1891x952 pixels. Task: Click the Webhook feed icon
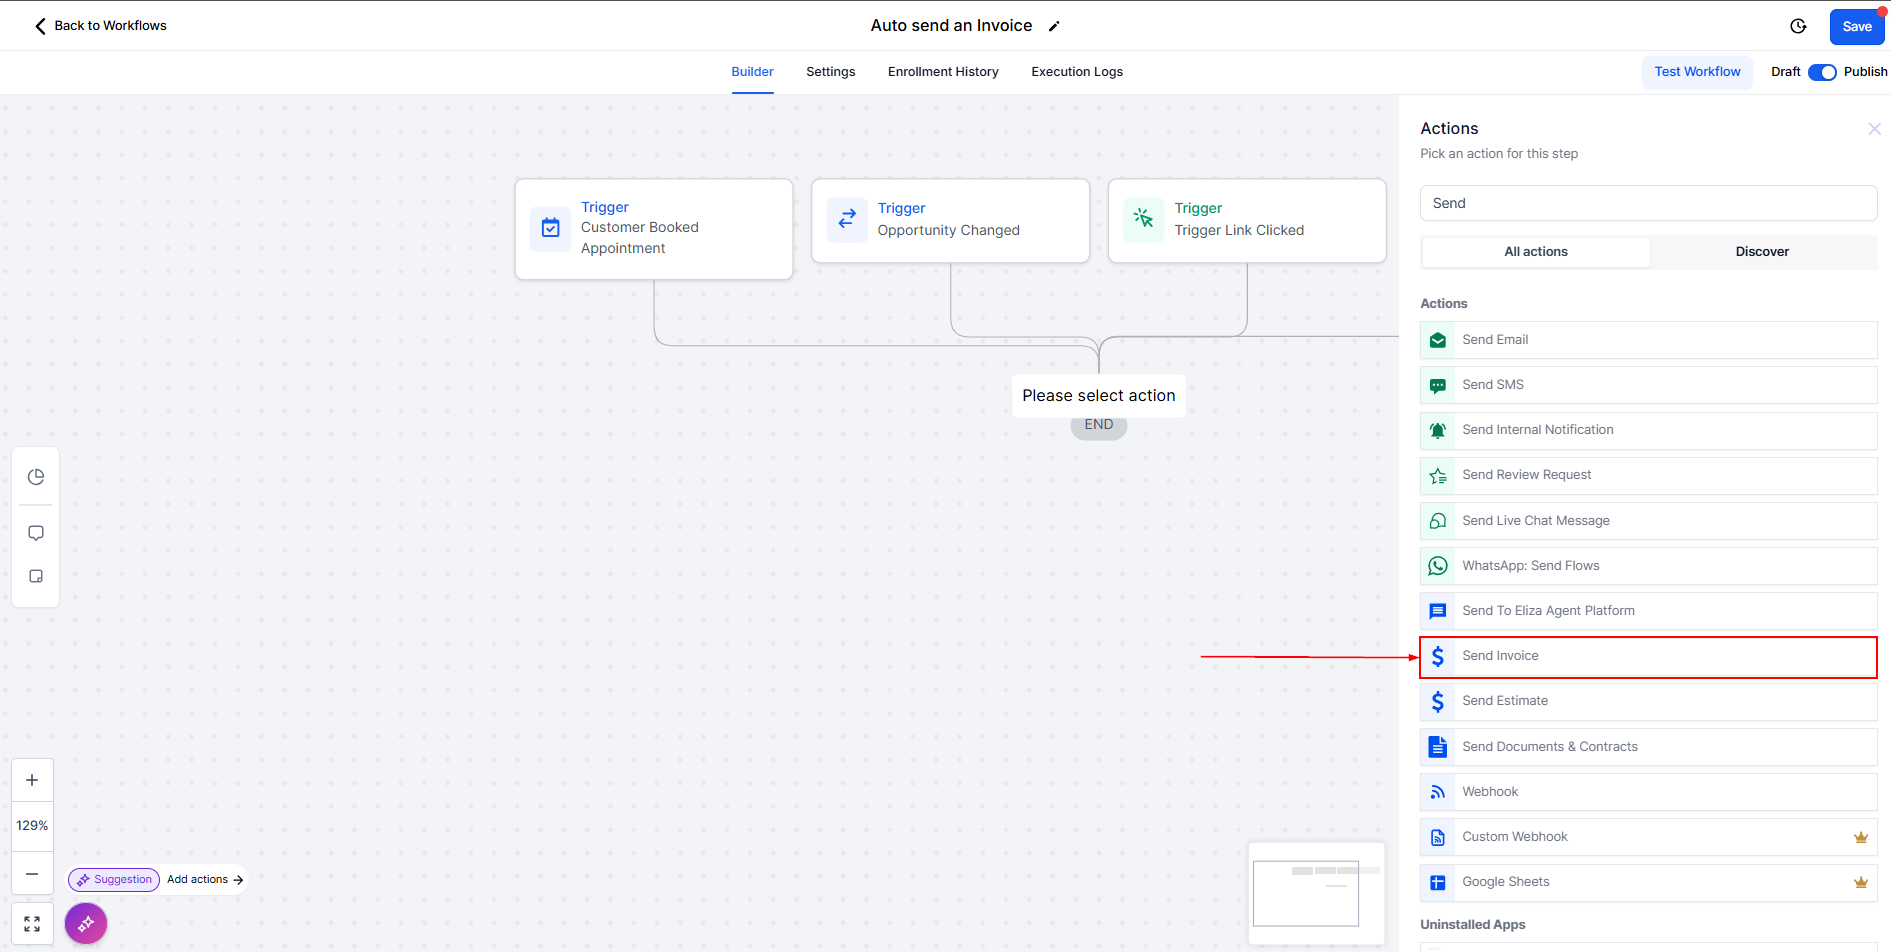pos(1438,792)
